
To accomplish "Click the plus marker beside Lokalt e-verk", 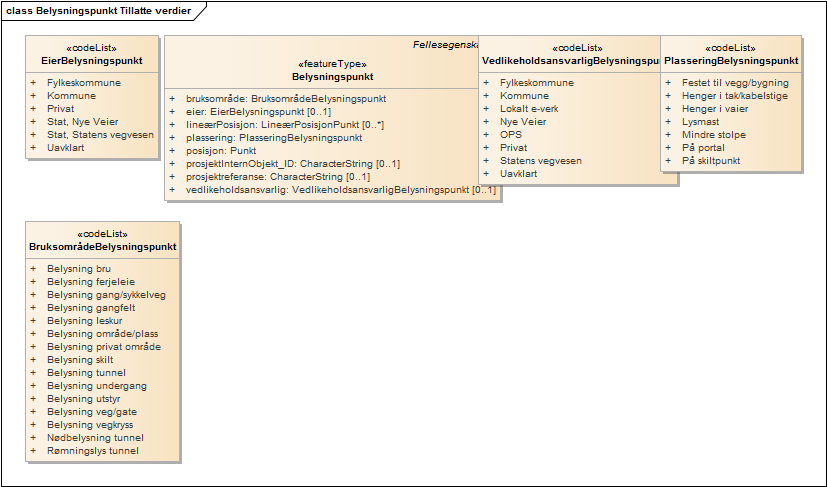I will point(487,109).
